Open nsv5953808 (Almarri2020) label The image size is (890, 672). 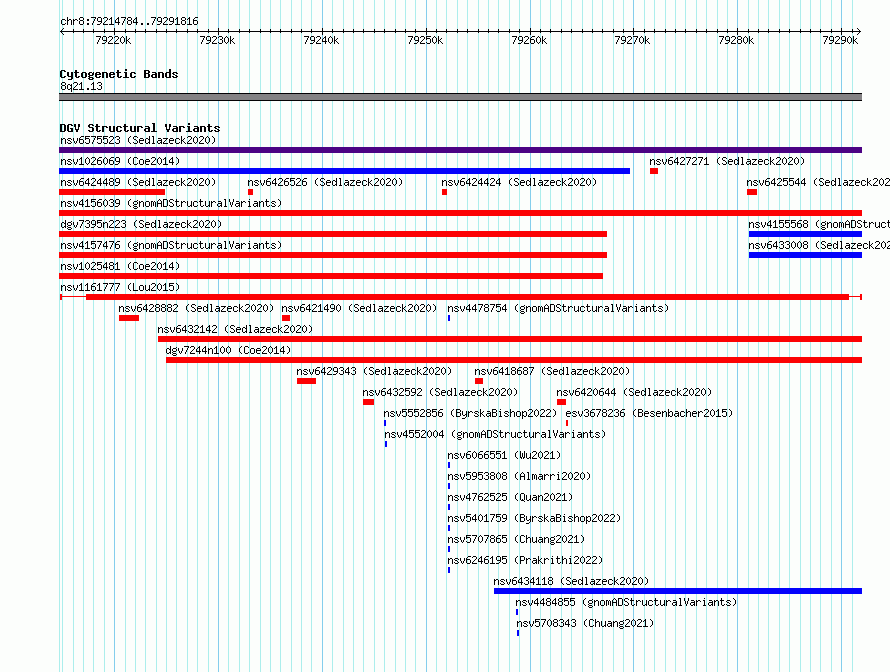pos(519,476)
